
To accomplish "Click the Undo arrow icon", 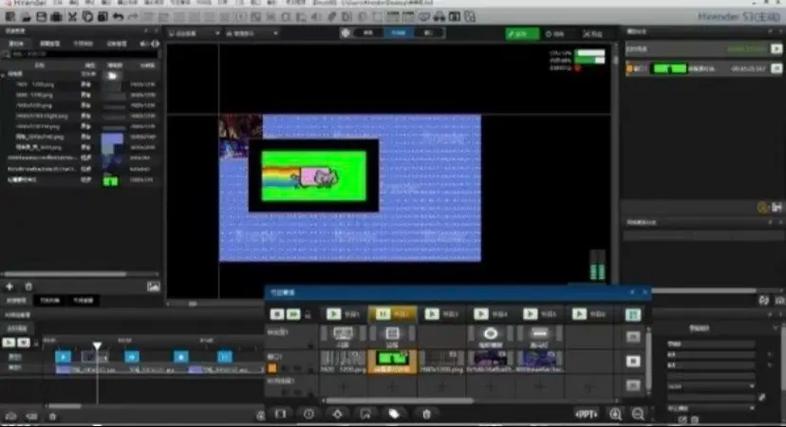I will 118,17.
